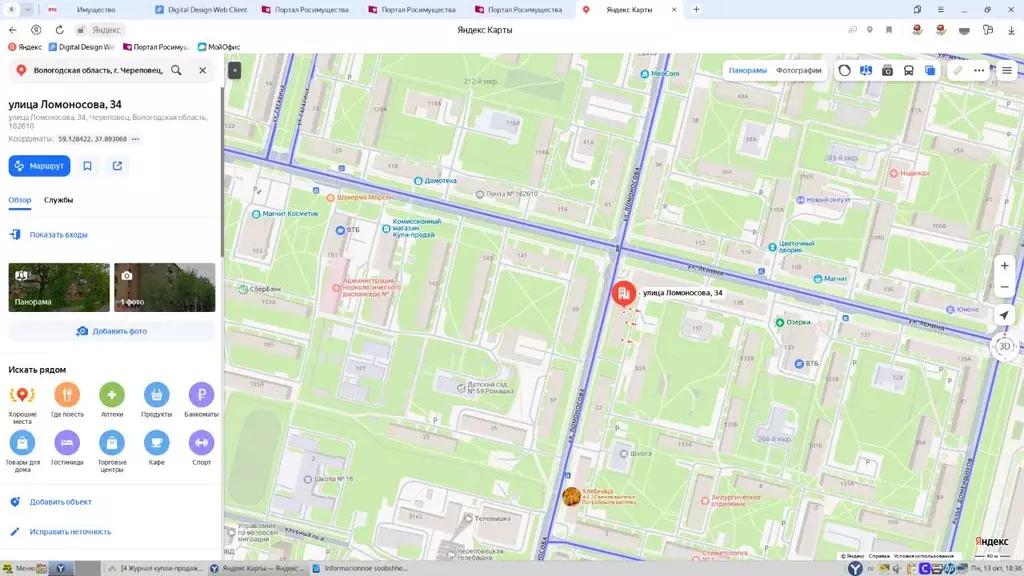Open the hamburger main menu
The height and width of the screenshot is (576, 1024).
coord(1006,71)
